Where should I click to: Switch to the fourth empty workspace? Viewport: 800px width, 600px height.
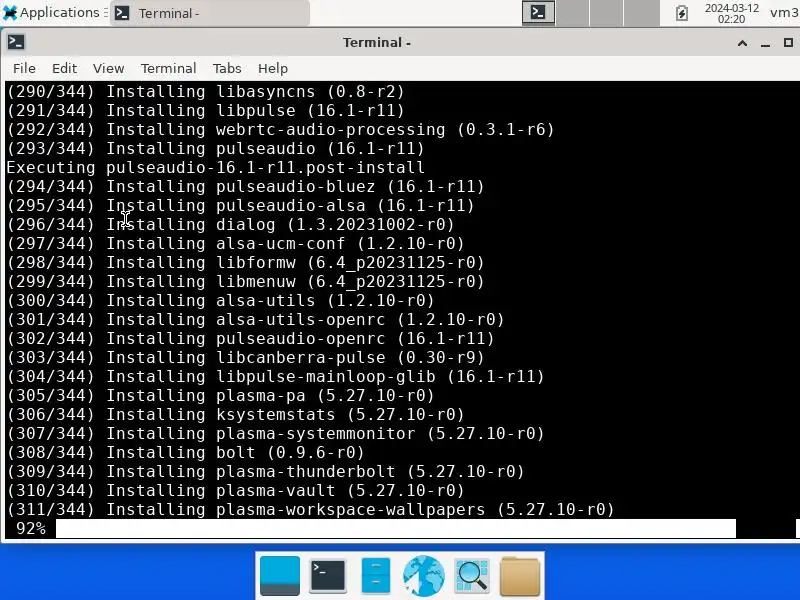640,12
